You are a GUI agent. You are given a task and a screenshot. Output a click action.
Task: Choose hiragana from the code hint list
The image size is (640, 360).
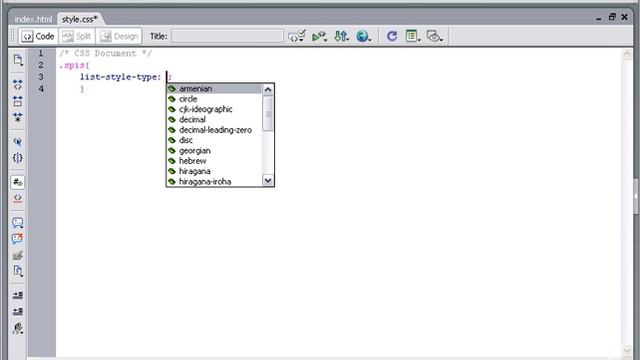[214, 171]
